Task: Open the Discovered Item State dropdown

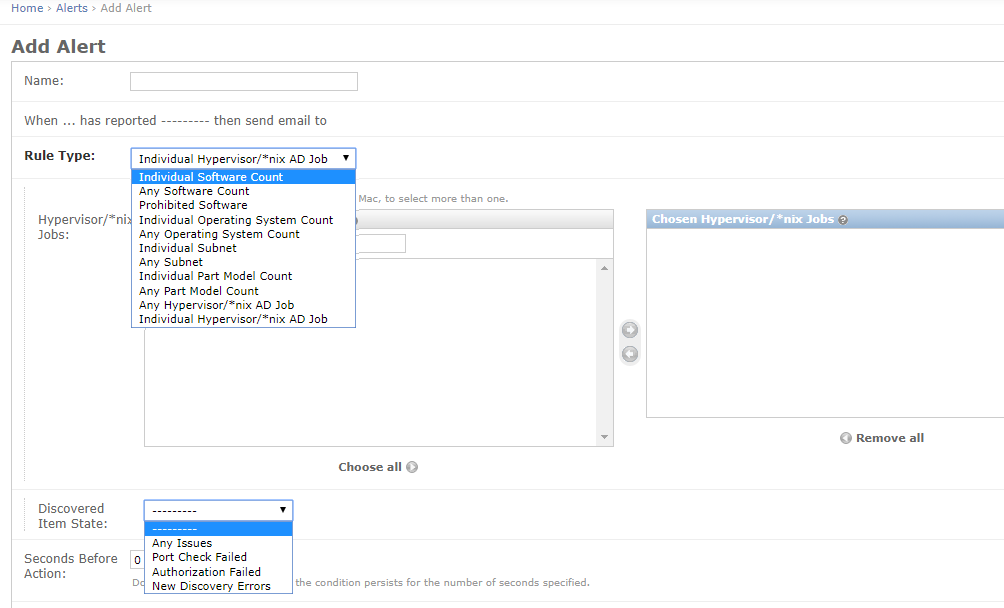Action: click(218, 510)
